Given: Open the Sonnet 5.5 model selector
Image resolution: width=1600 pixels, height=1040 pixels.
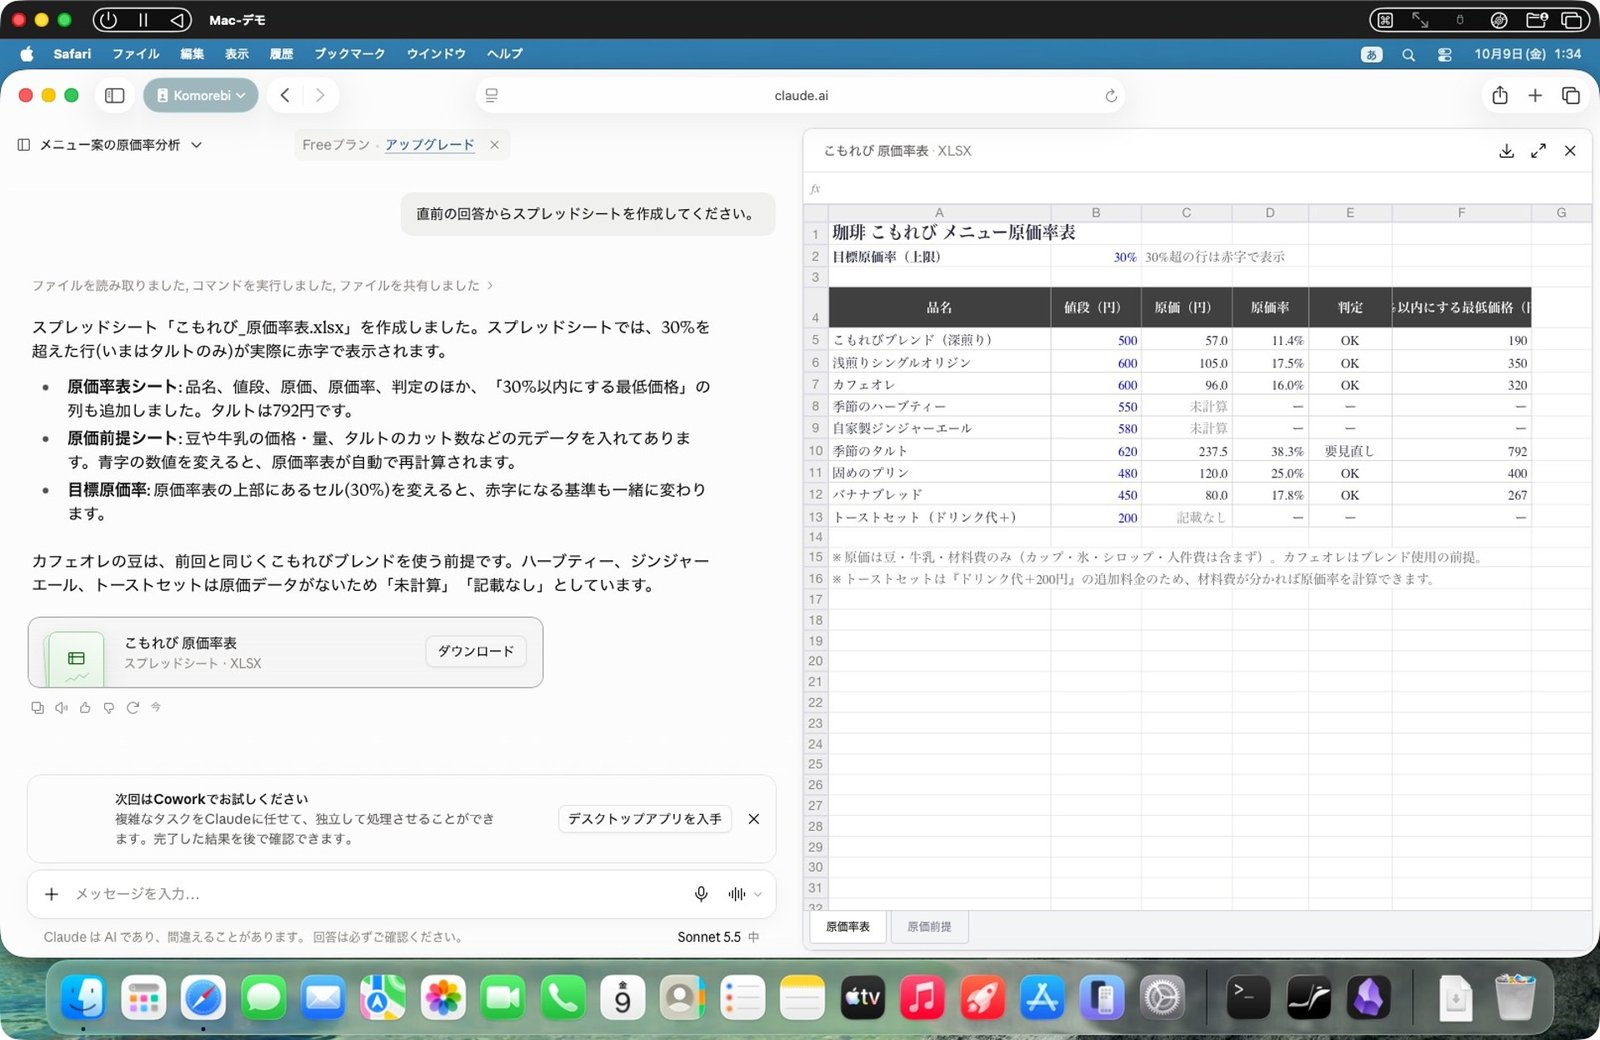Looking at the screenshot, I should tap(709, 937).
